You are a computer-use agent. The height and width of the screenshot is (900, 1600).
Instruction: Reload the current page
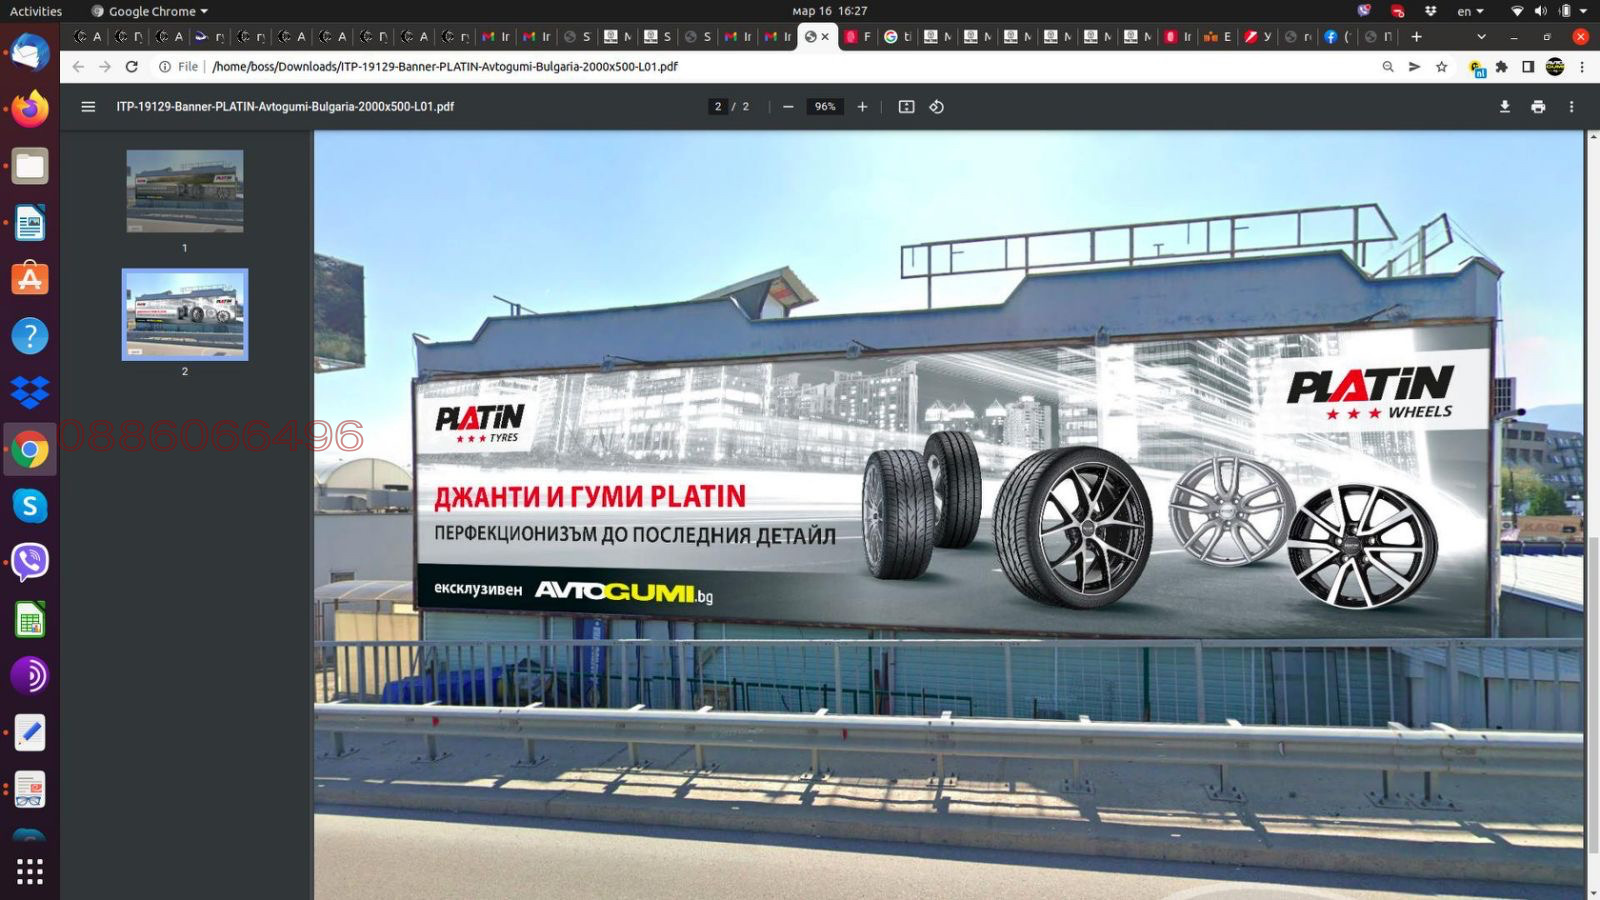coord(131,67)
